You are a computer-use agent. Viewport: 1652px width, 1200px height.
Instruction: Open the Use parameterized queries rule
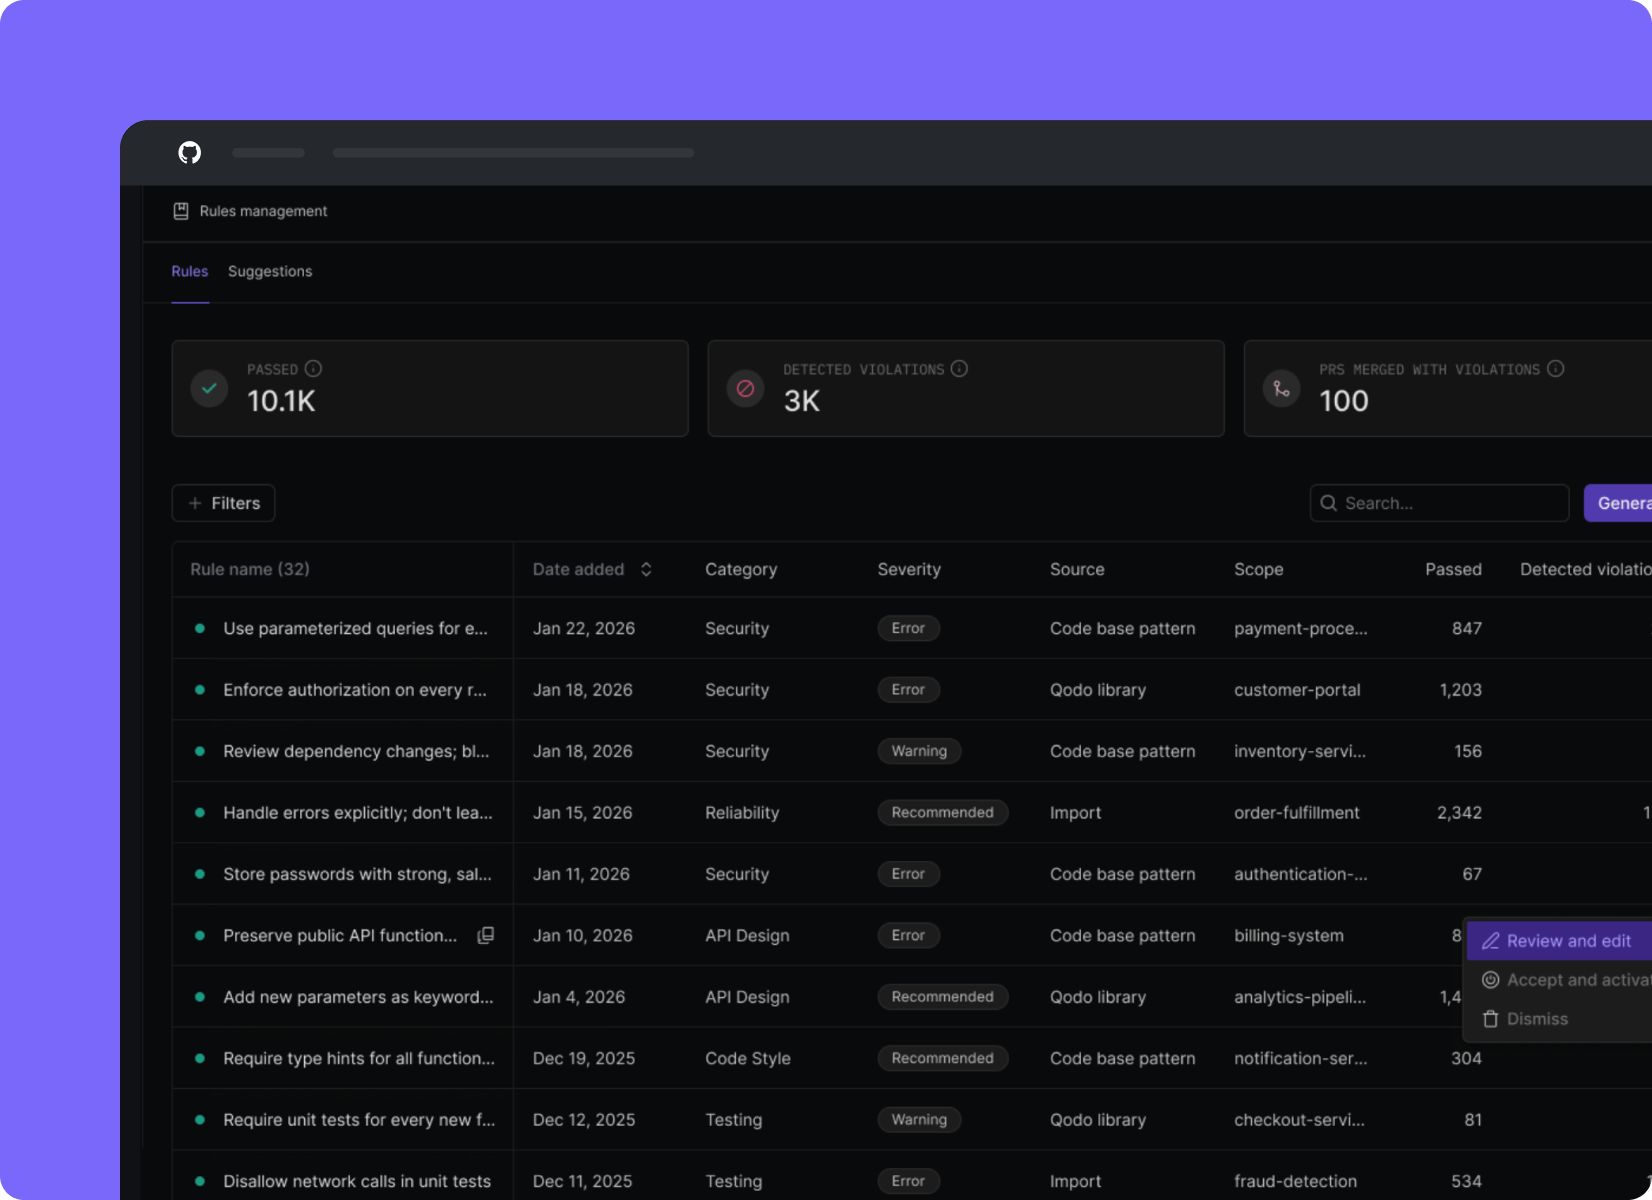click(355, 628)
